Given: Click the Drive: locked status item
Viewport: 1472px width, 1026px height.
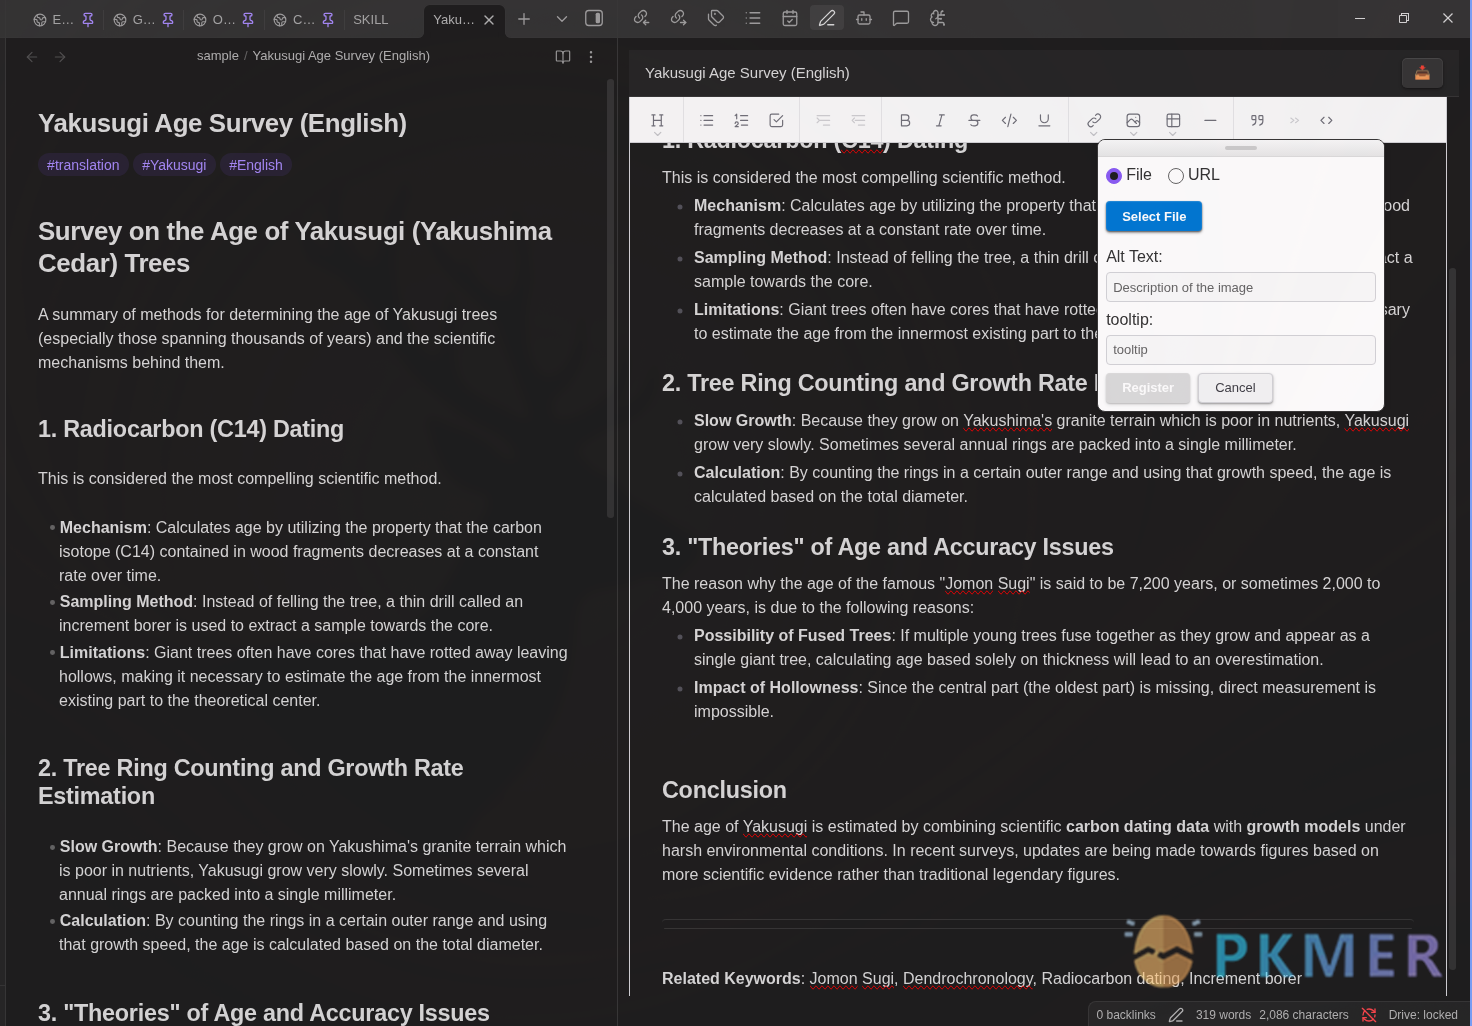Looking at the screenshot, I should 1423,1015.
